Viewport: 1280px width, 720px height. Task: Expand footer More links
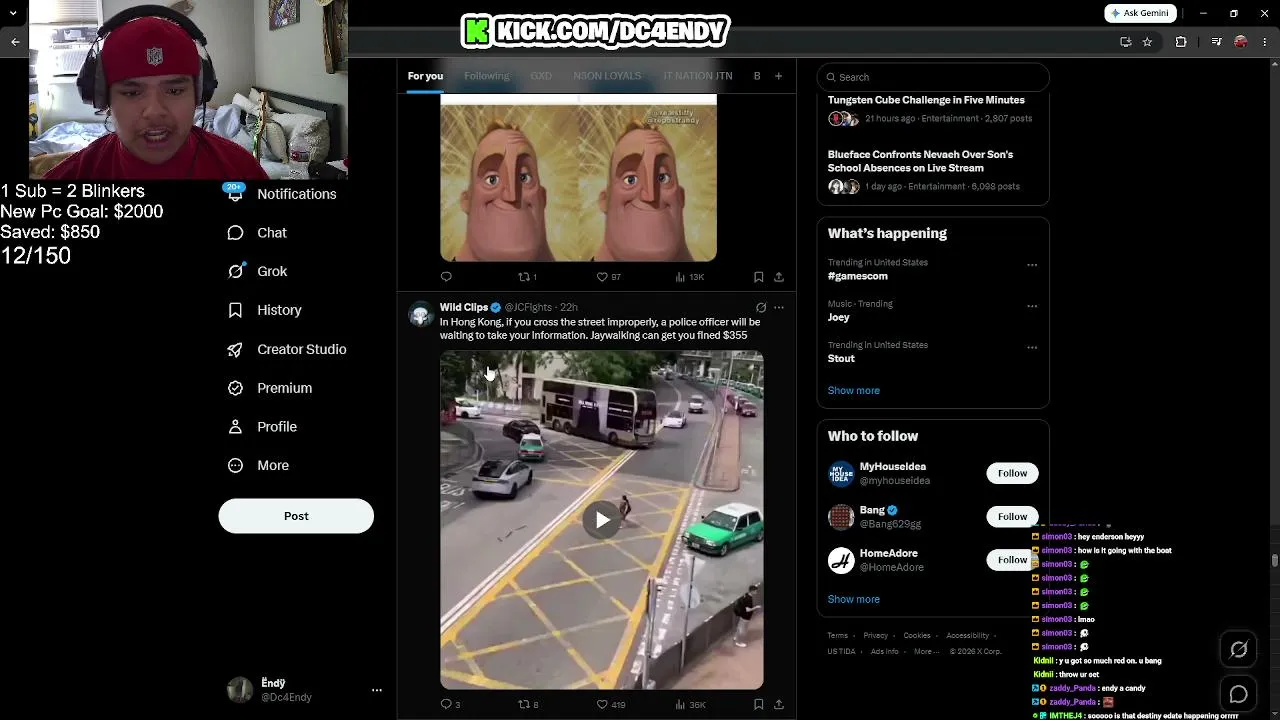click(926, 651)
